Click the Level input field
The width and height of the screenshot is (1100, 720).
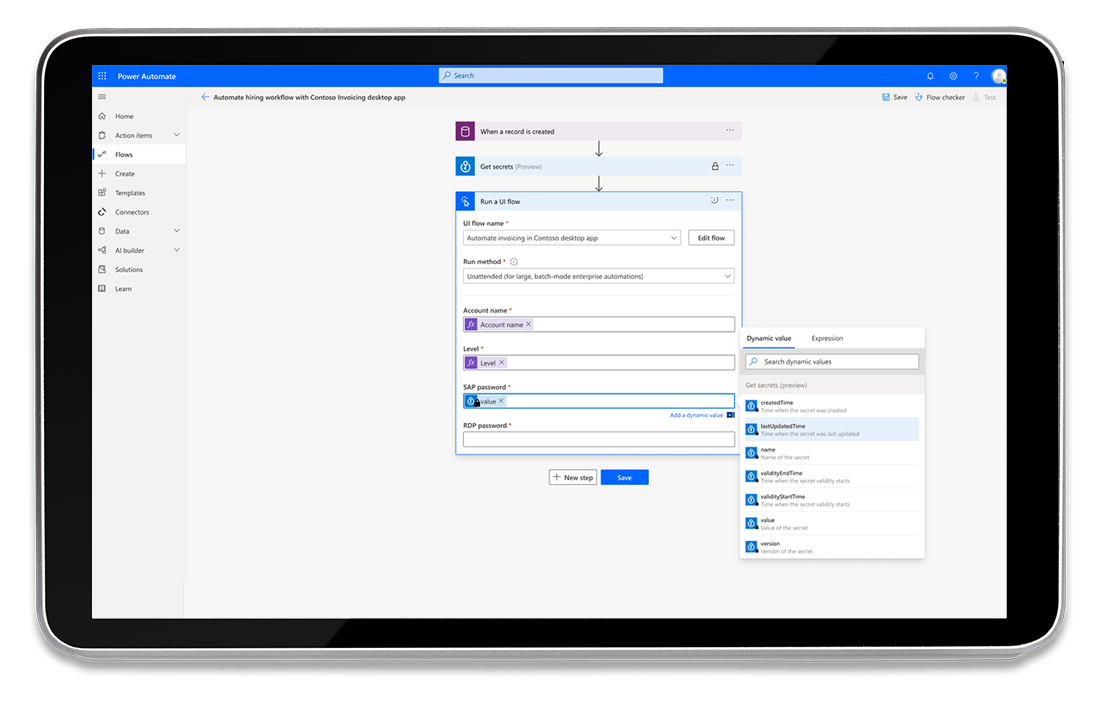click(x=598, y=363)
